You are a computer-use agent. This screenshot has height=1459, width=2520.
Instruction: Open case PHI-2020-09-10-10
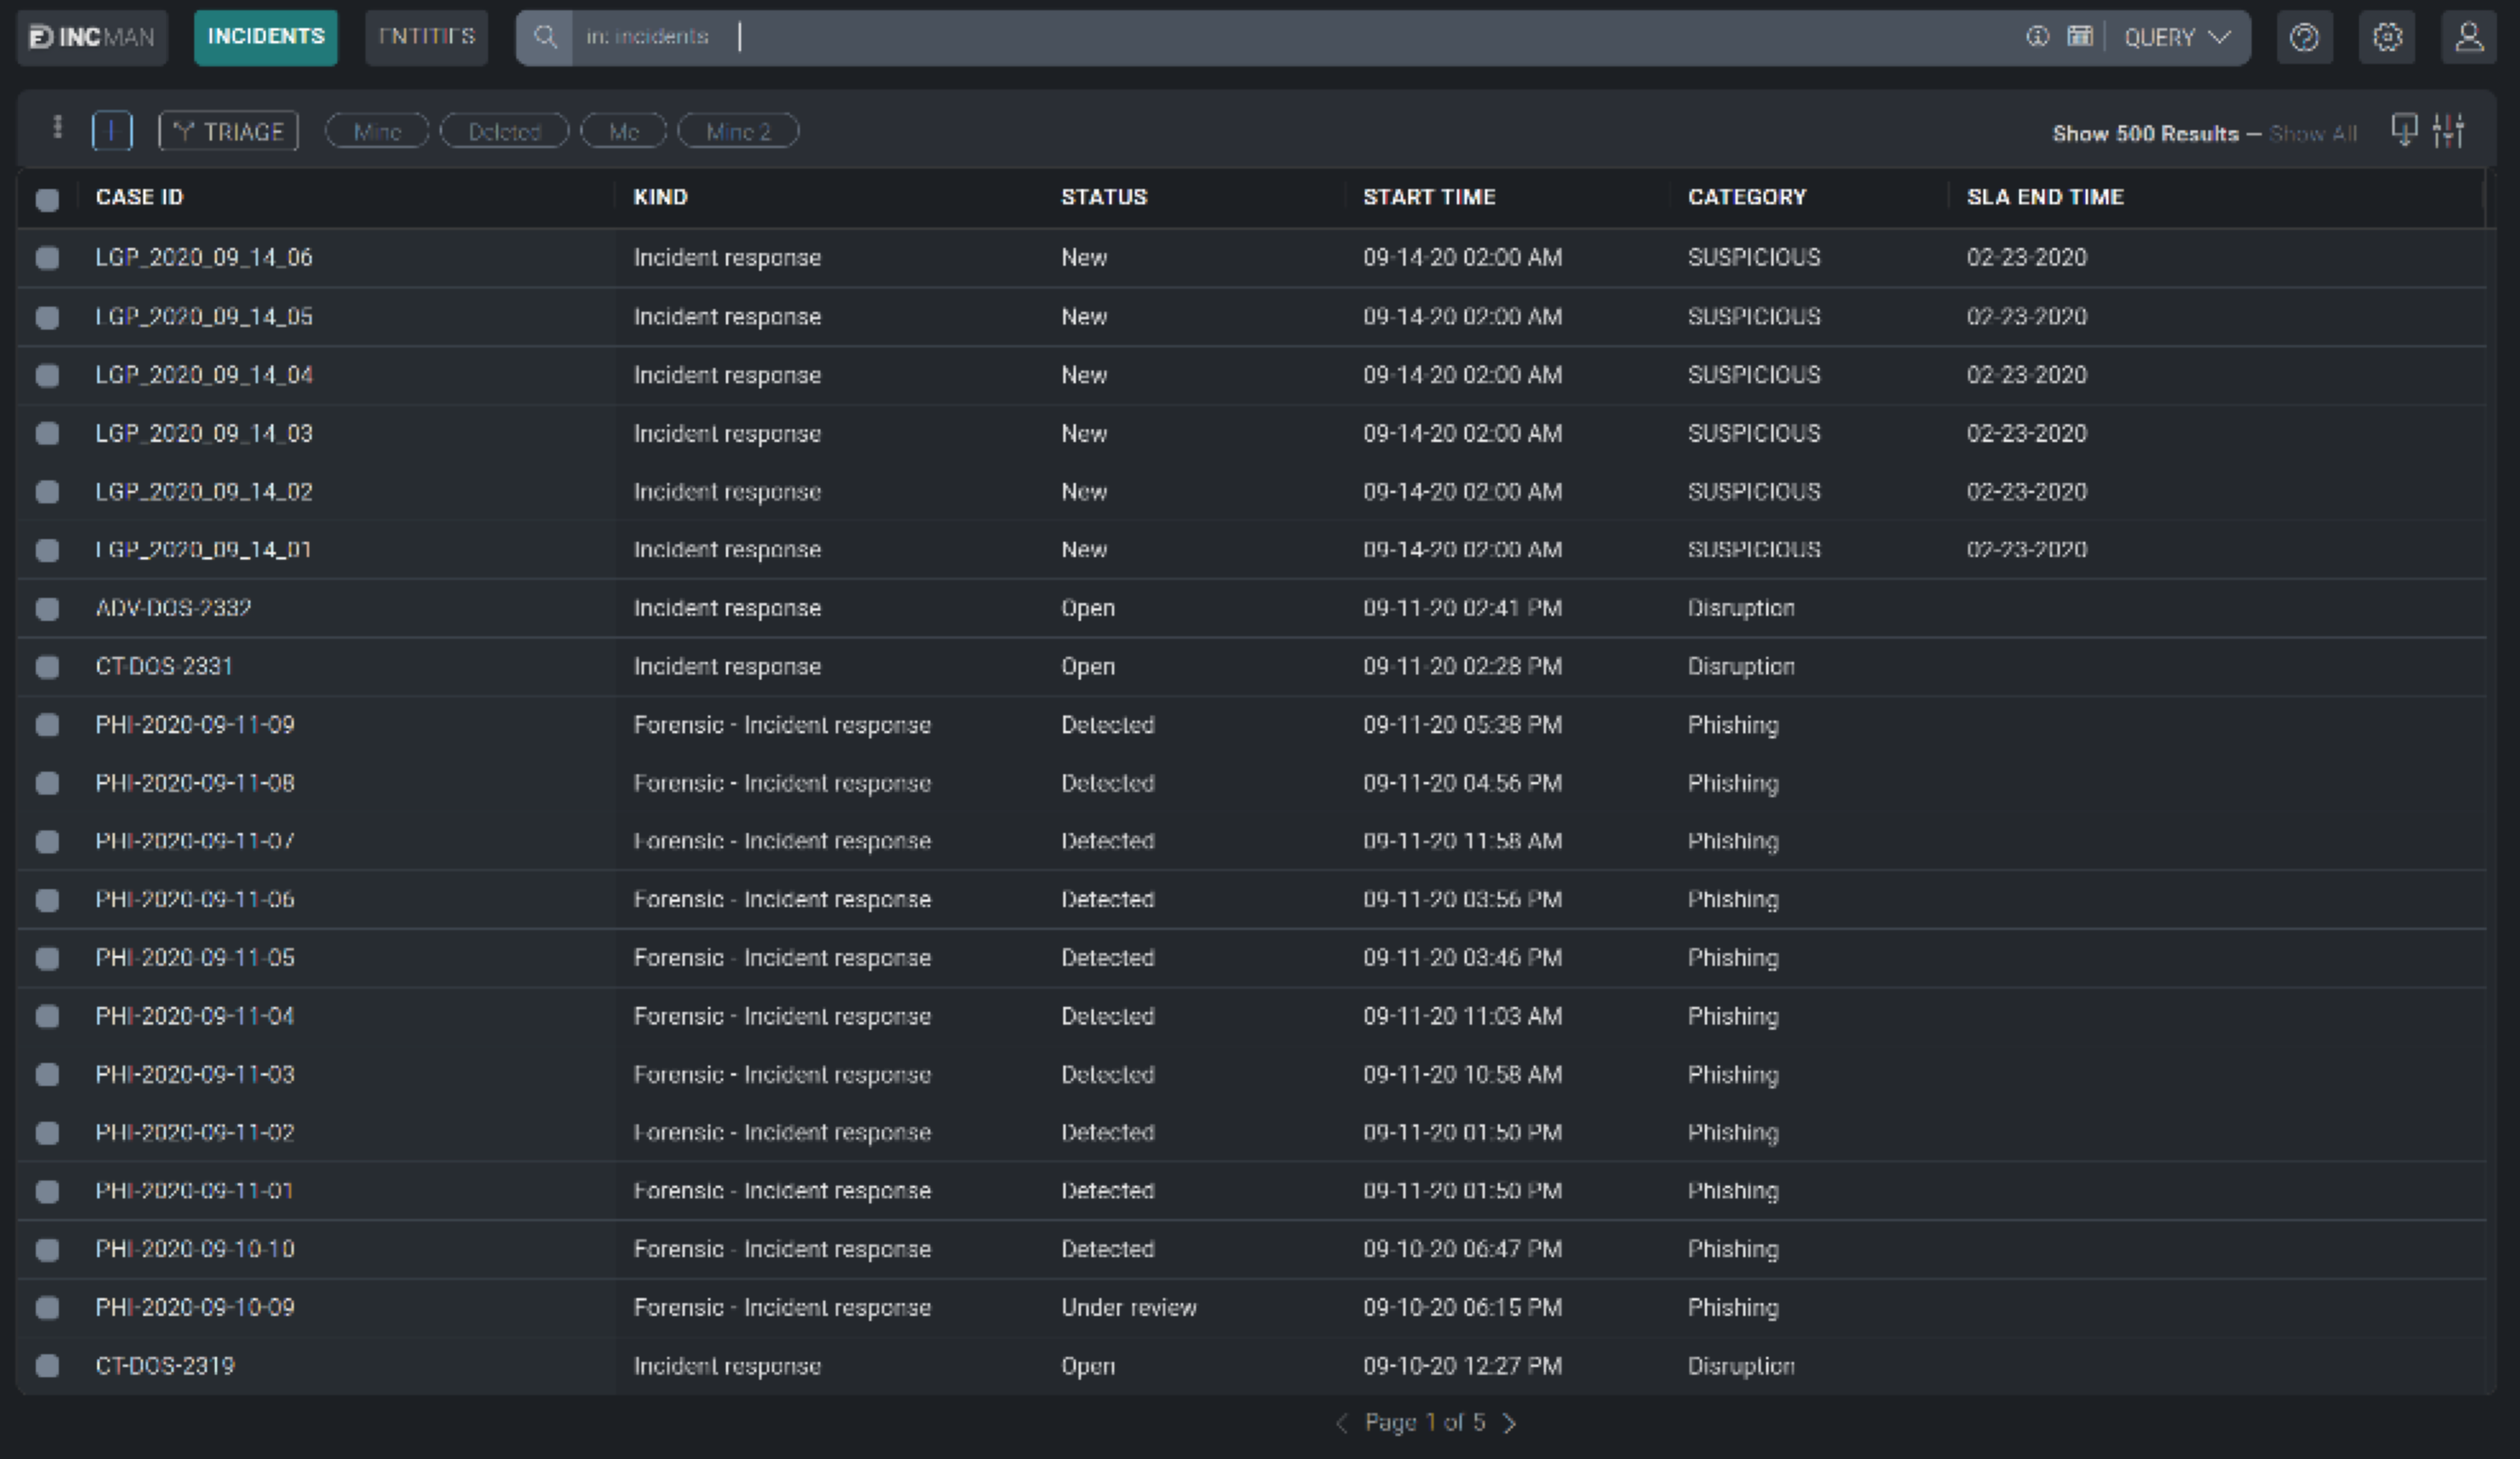[x=195, y=1249]
